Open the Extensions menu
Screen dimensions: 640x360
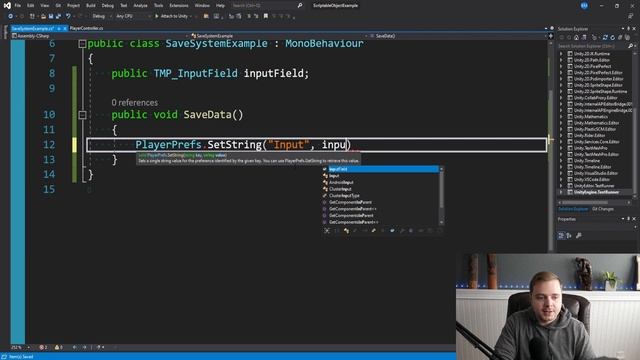tap(179, 6)
